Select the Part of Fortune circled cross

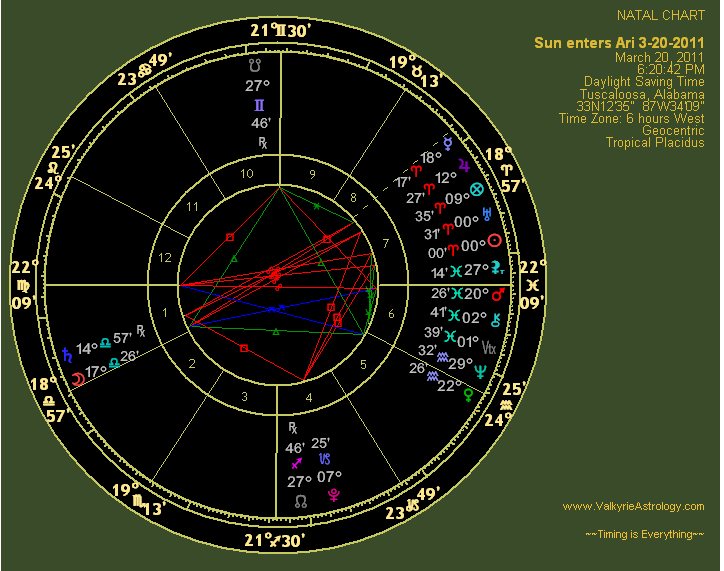pyautogui.click(x=476, y=189)
